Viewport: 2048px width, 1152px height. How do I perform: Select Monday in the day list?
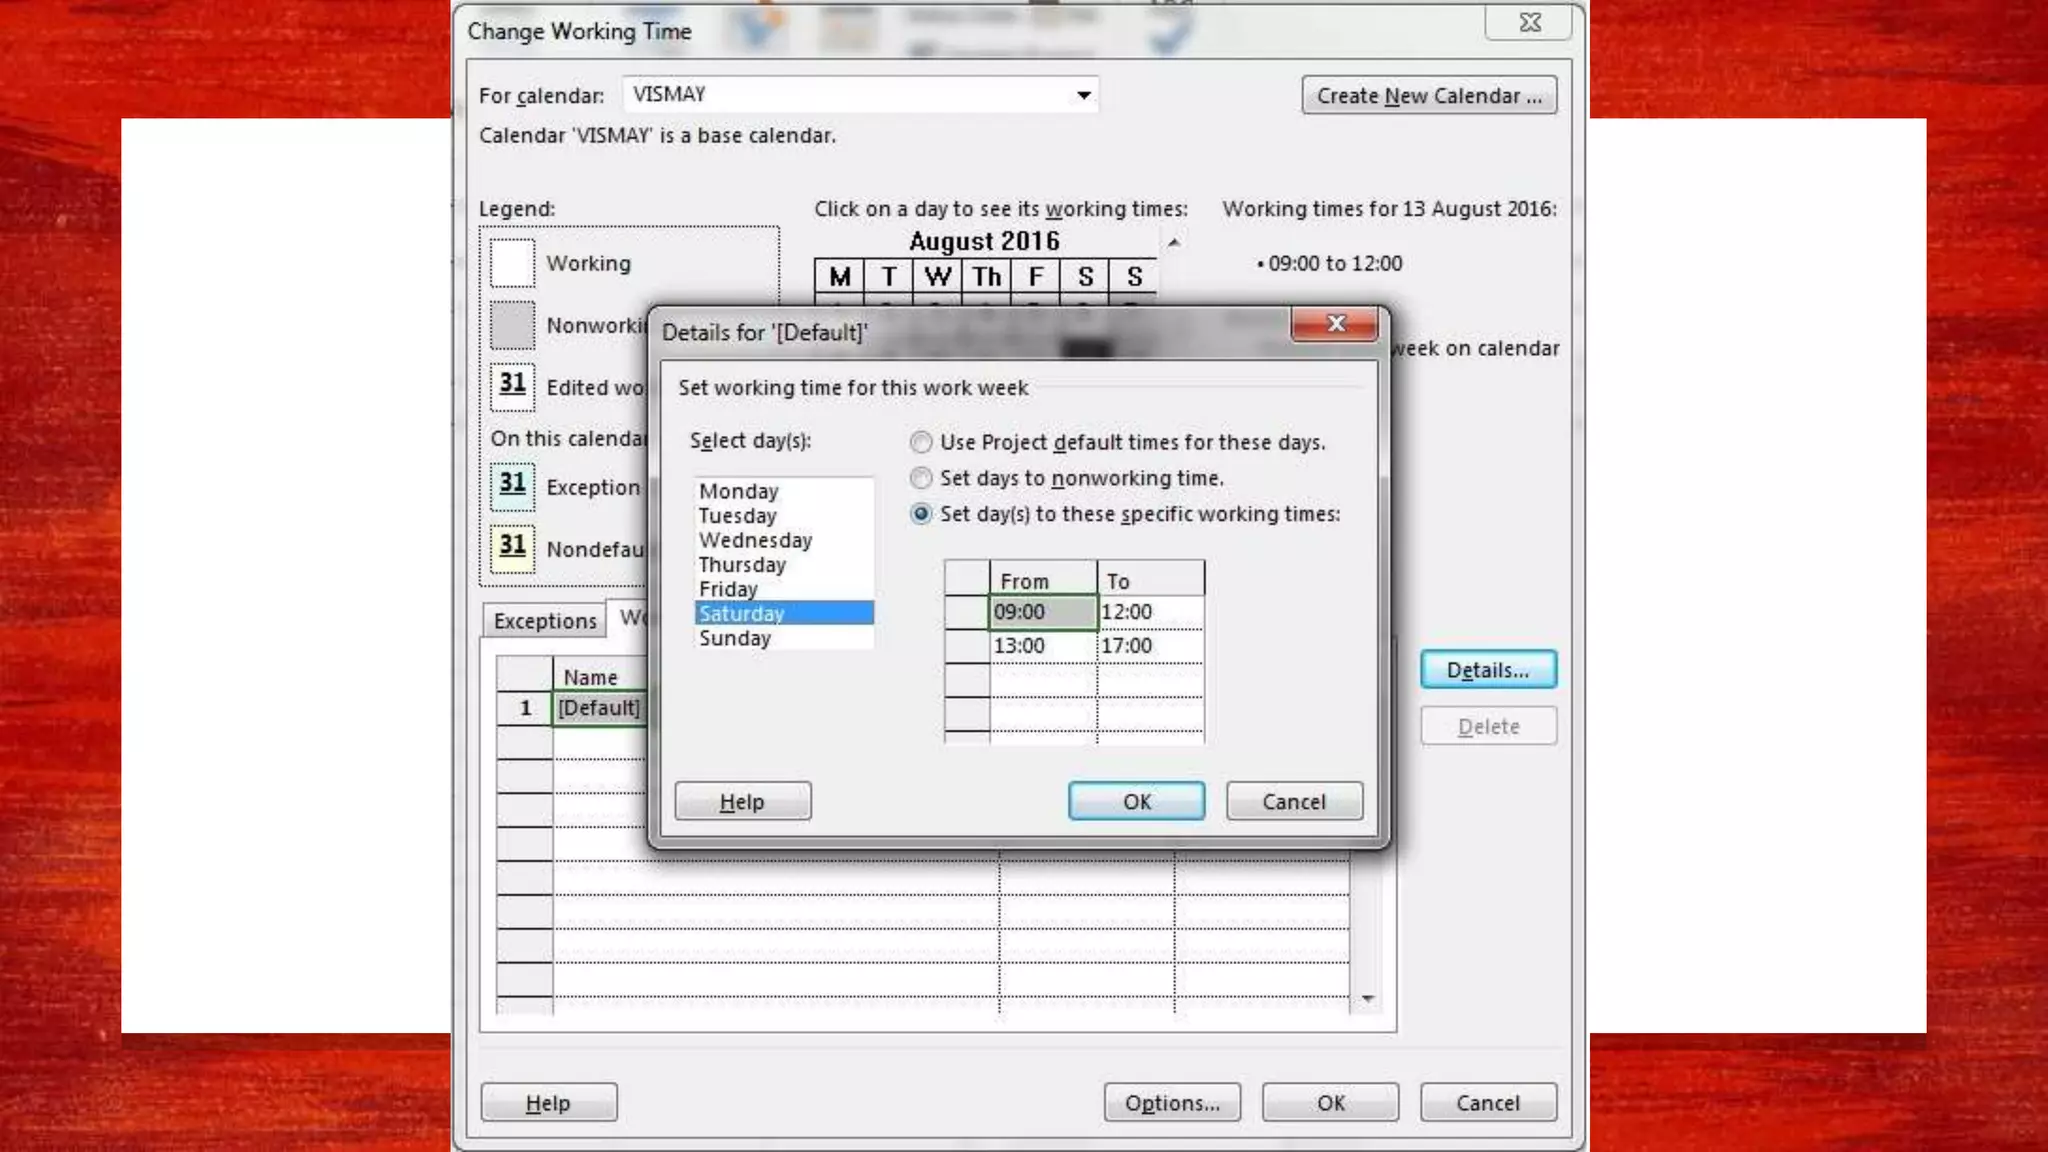coord(738,491)
